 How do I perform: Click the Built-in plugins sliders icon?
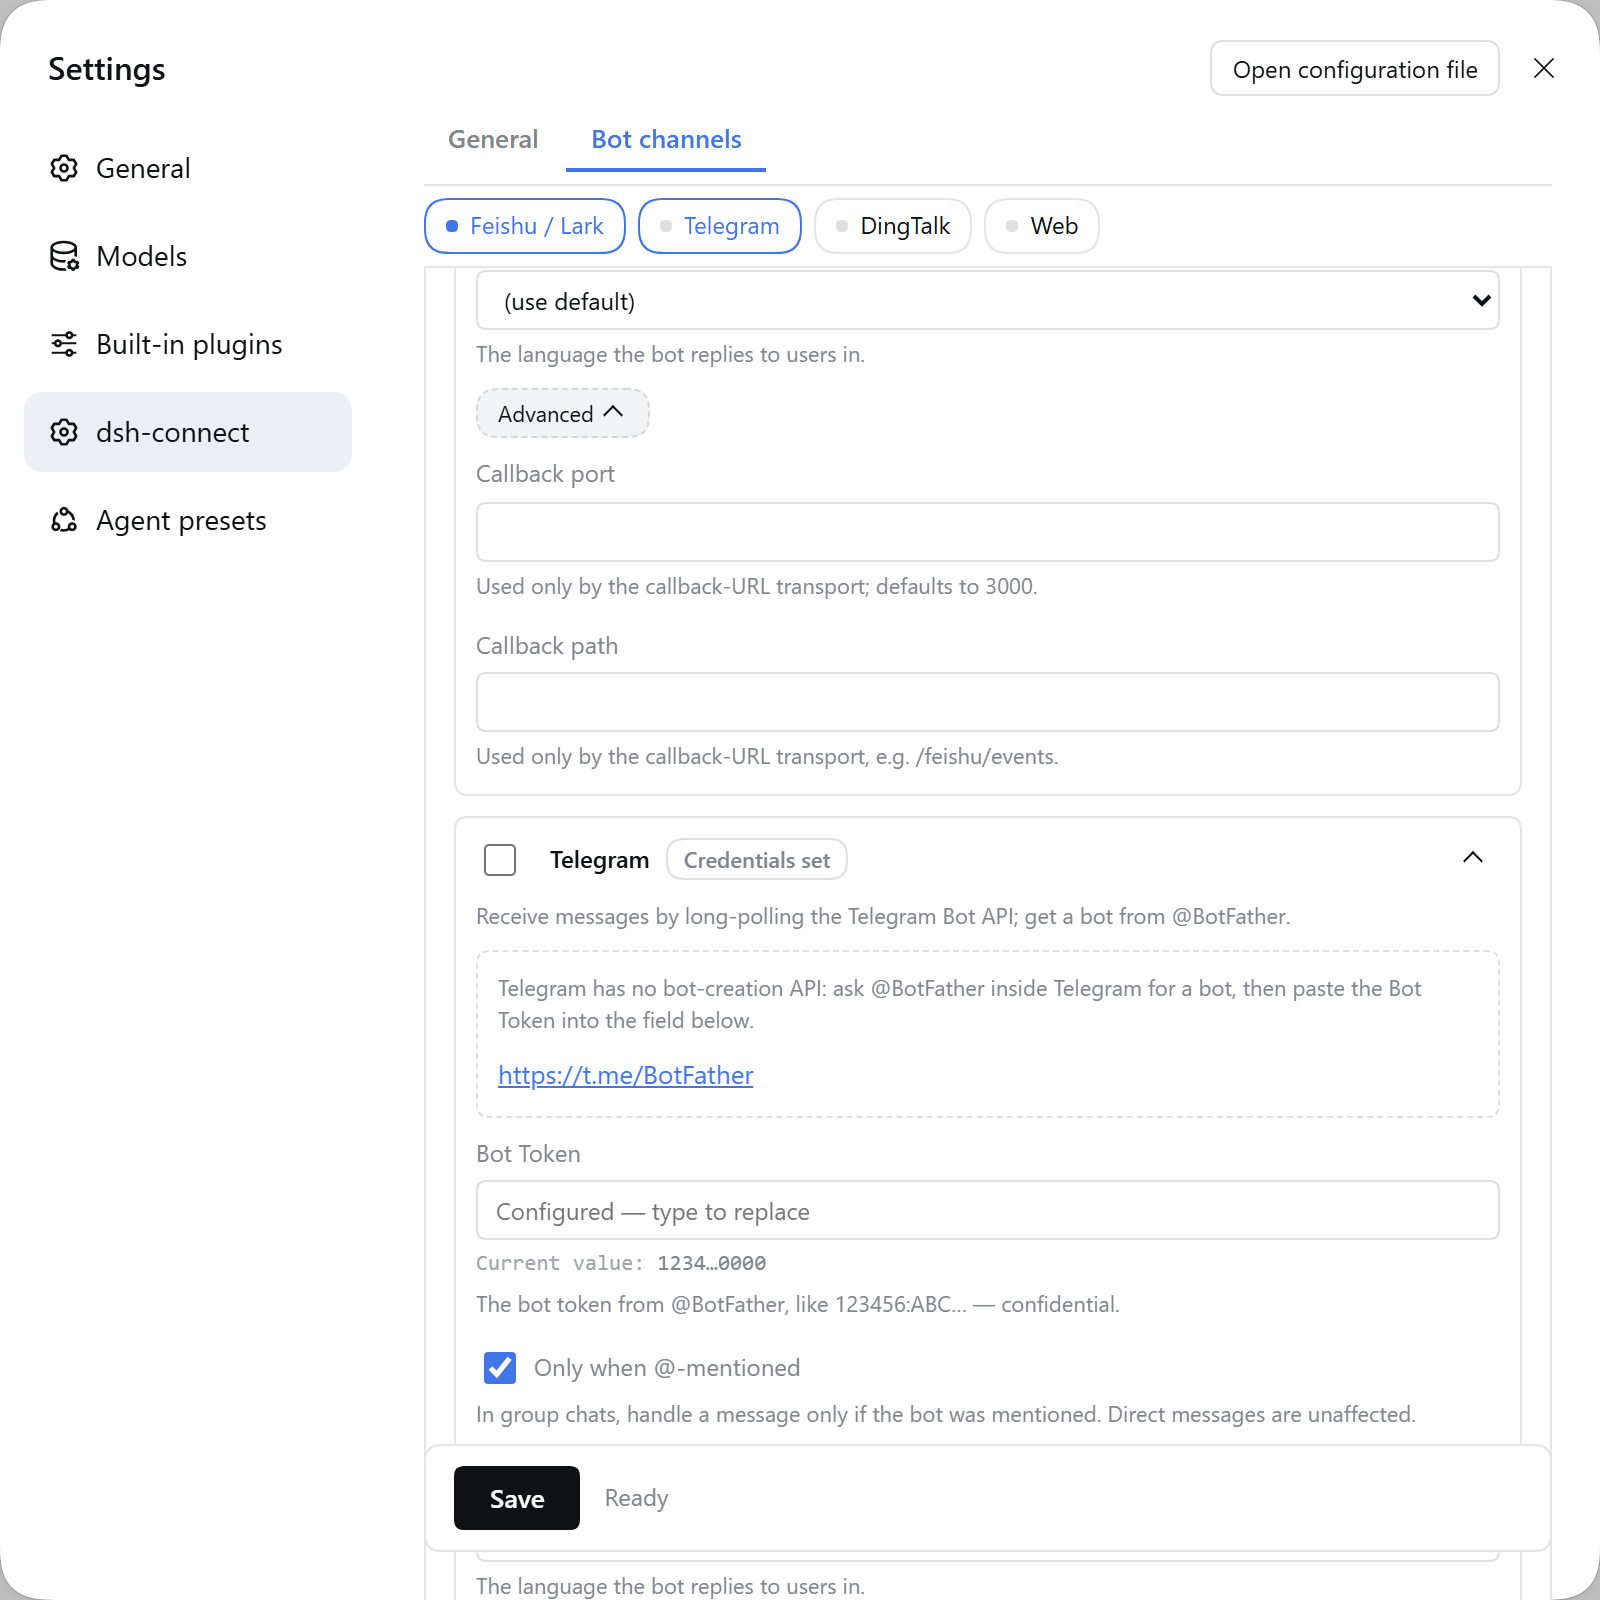[64, 344]
